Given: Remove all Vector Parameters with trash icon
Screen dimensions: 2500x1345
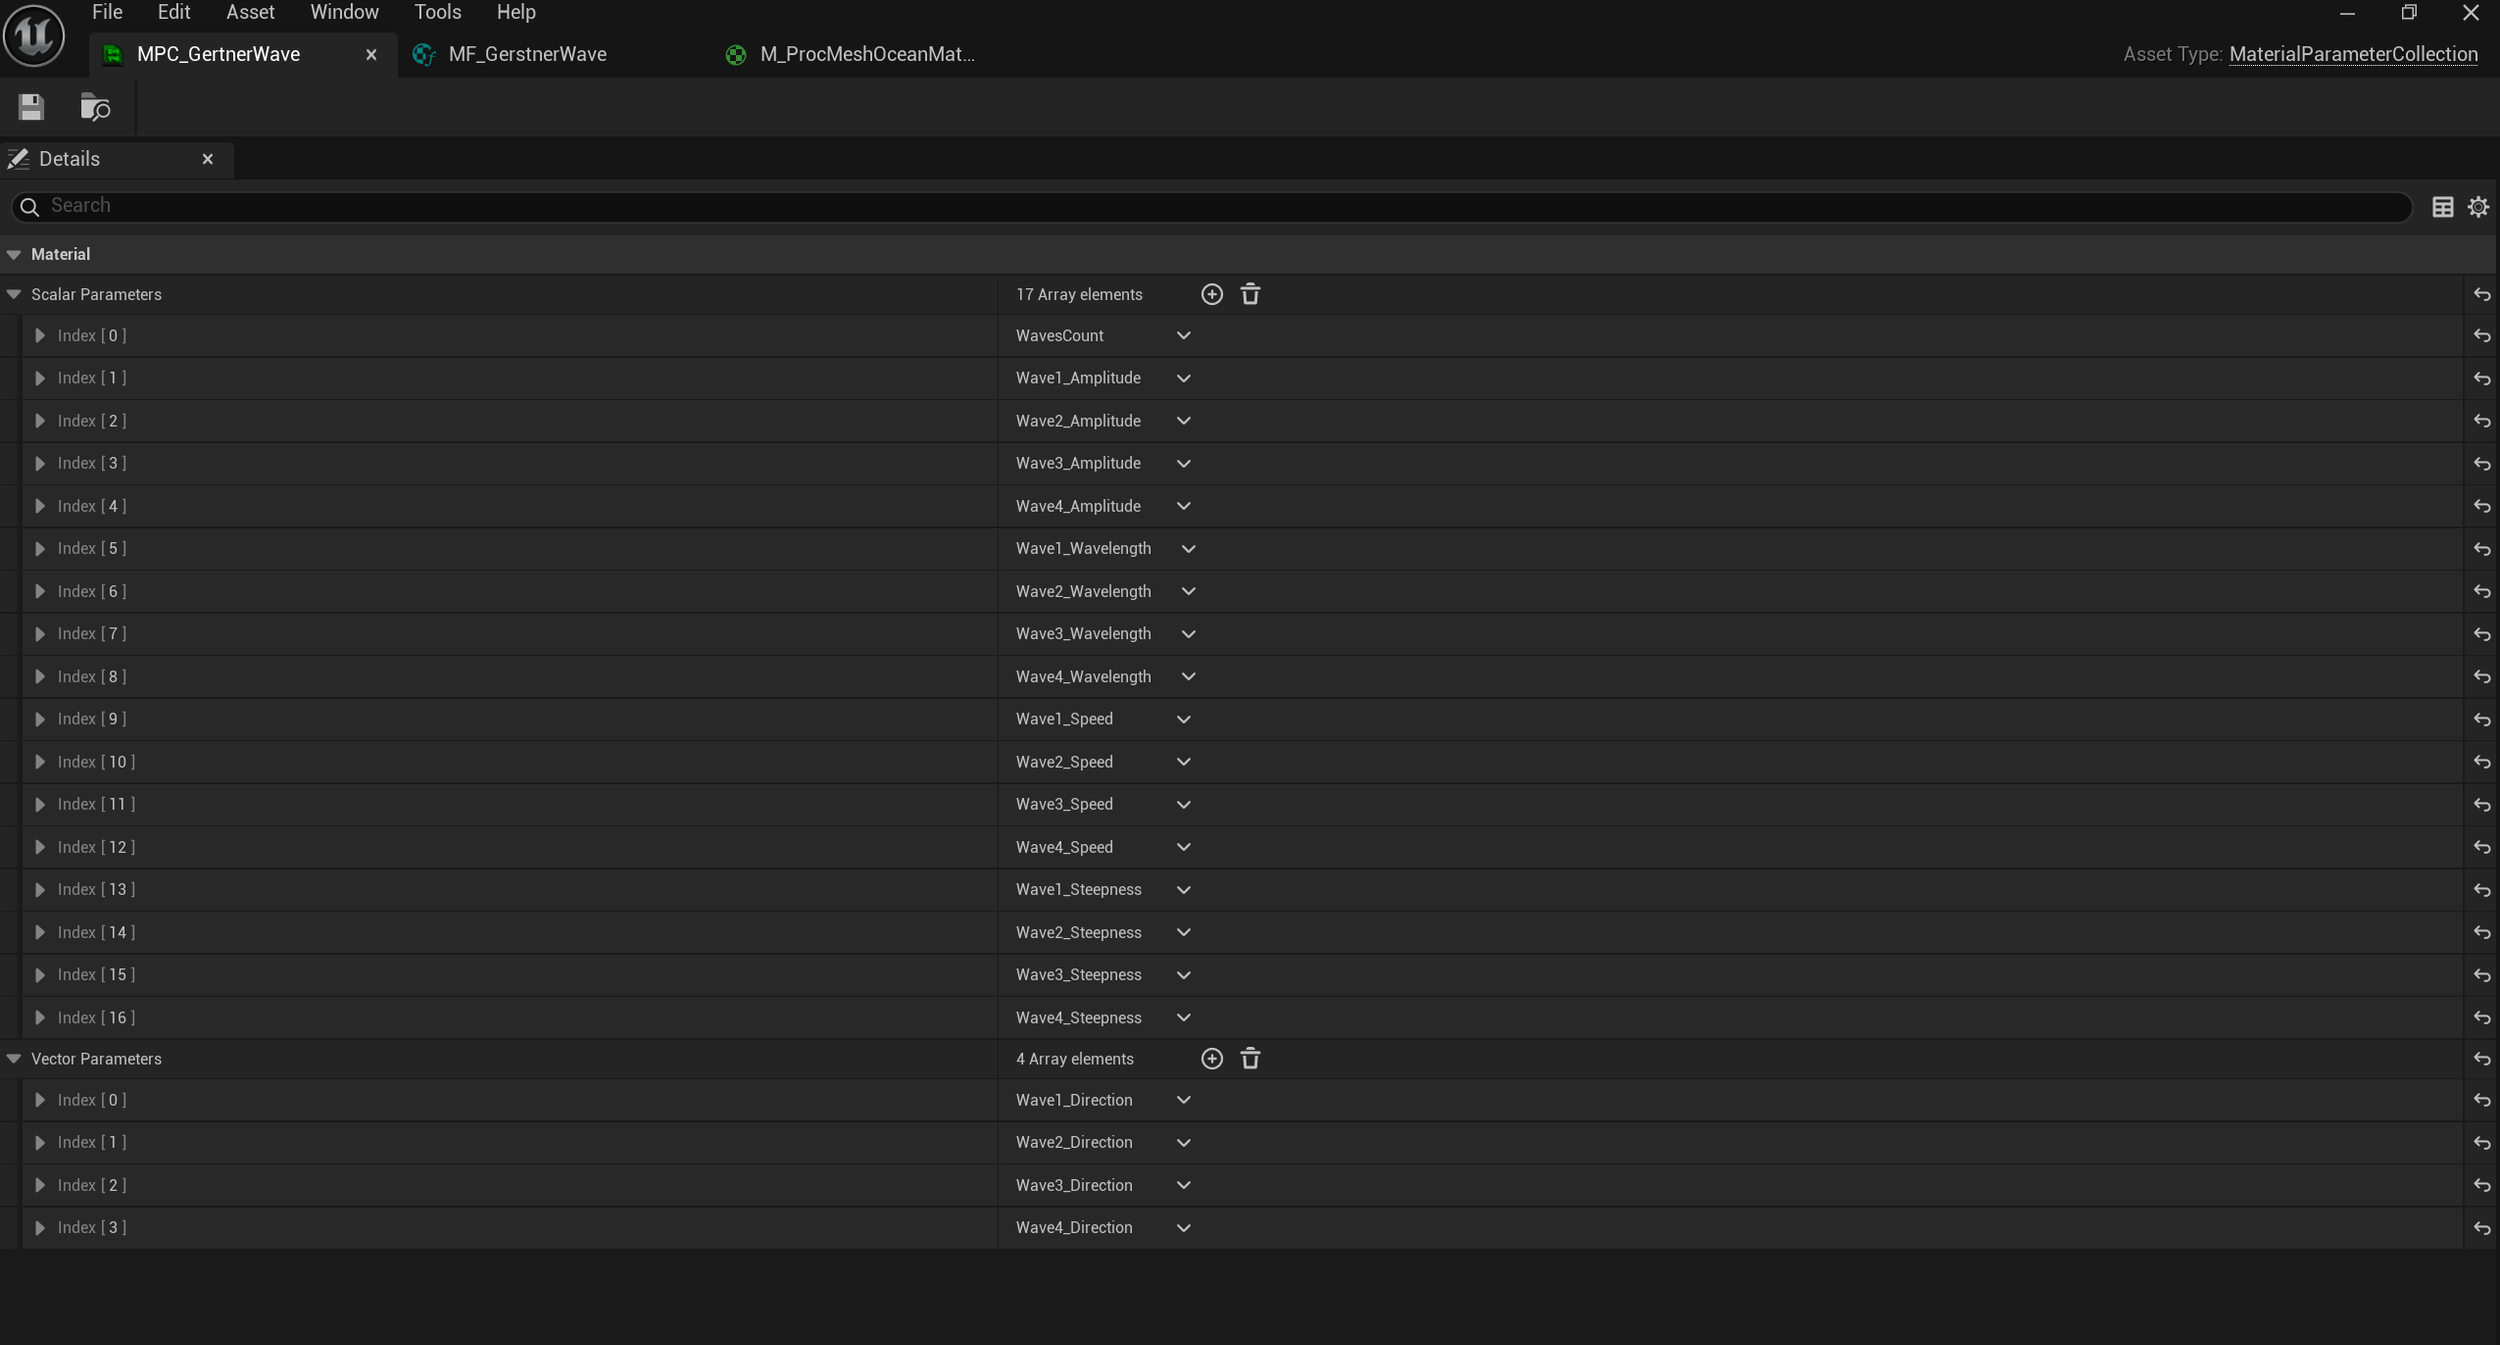Looking at the screenshot, I should [1250, 1058].
